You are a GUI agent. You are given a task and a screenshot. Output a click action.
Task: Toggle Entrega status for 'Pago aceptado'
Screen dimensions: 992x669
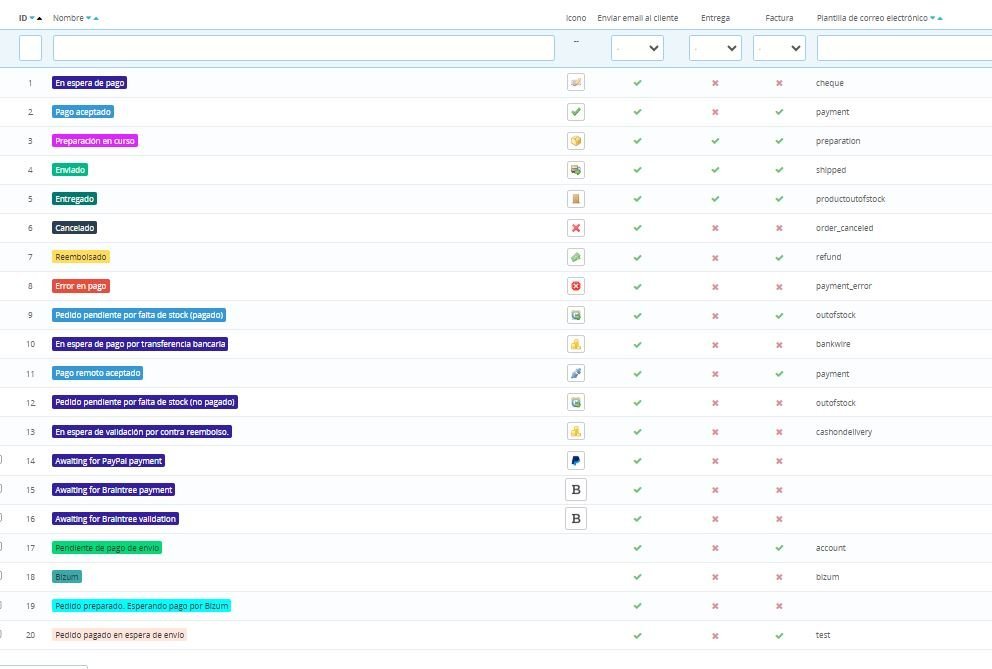pyautogui.click(x=716, y=112)
